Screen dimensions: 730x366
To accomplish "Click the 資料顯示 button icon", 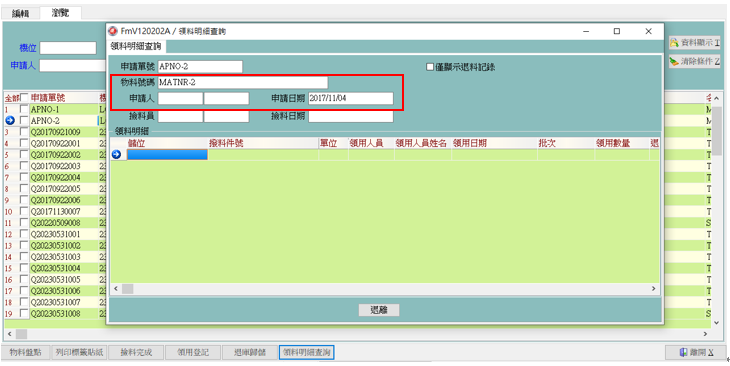I will pyautogui.click(x=675, y=43).
